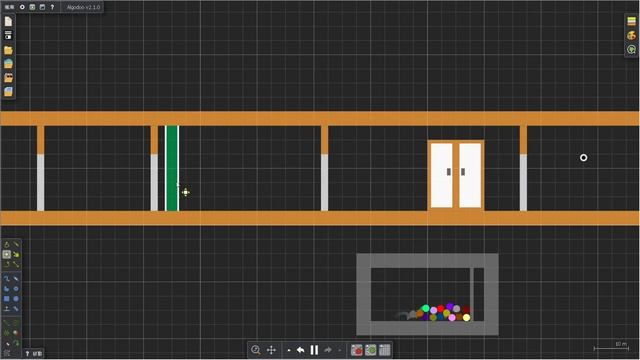Click the green vertical bar object
This screenshot has height=360, width=640.
(x=172, y=168)
